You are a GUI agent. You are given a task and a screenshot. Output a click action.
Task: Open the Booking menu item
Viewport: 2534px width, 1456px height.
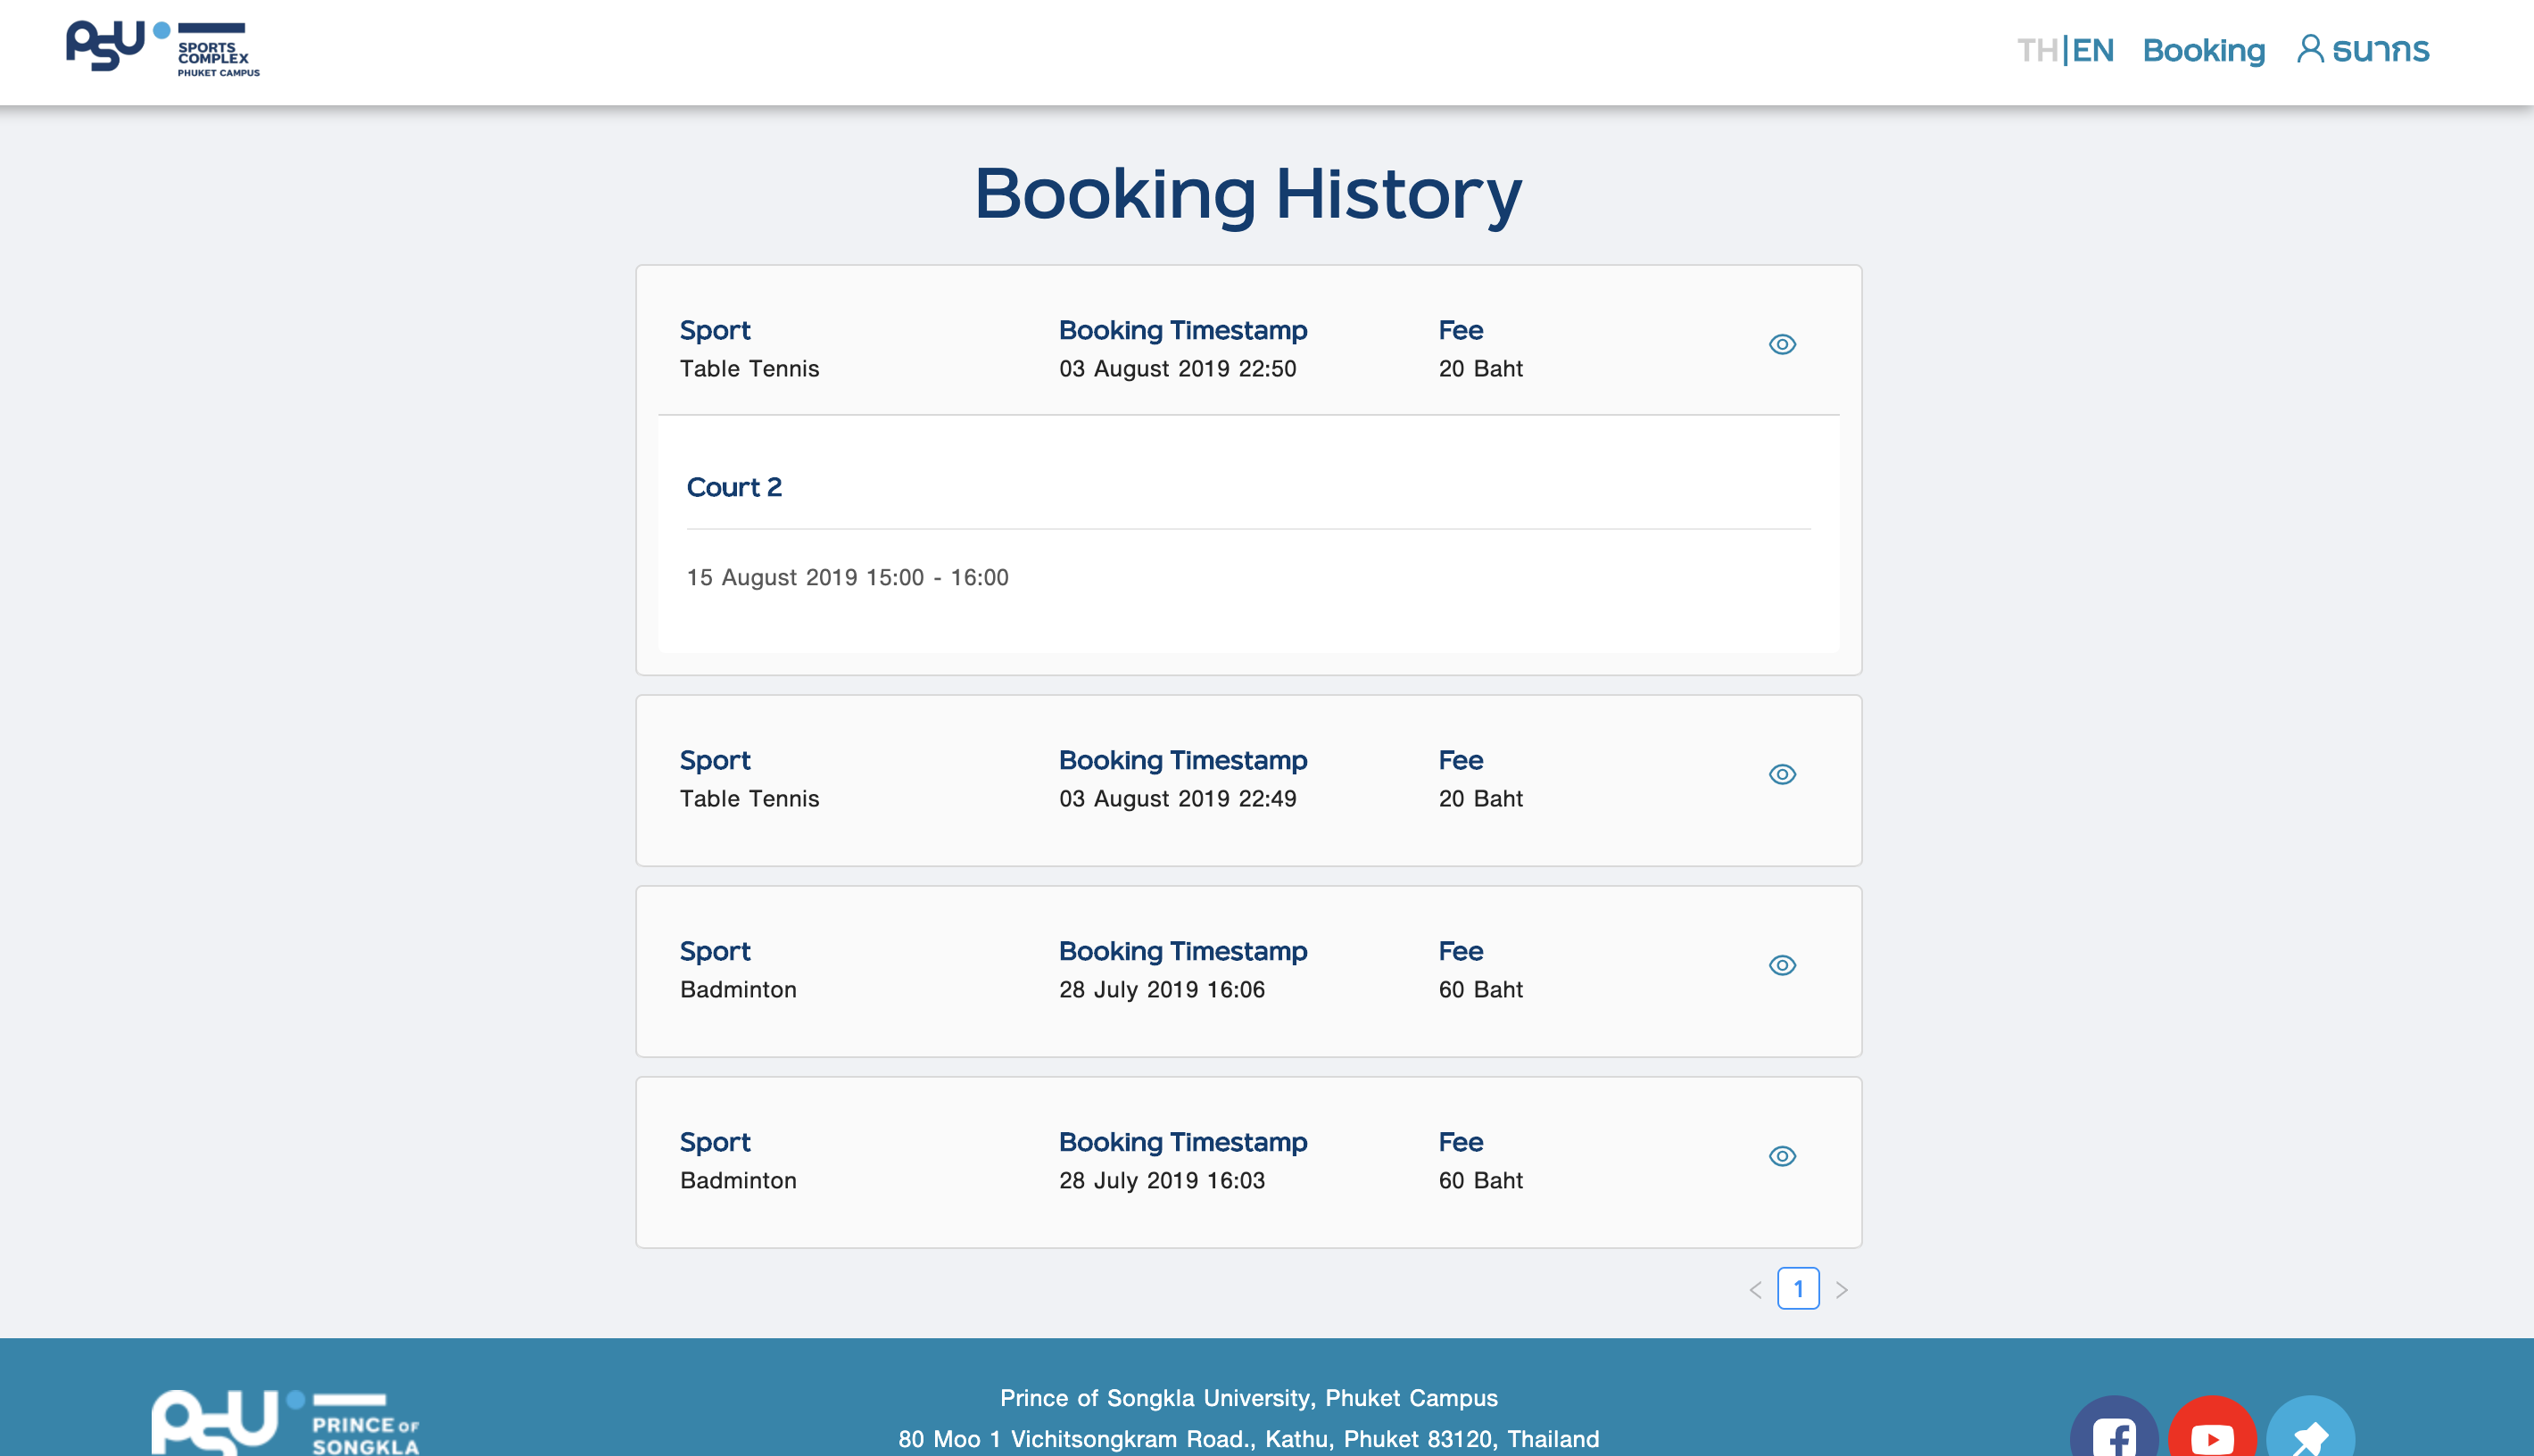coord(2203,50)
